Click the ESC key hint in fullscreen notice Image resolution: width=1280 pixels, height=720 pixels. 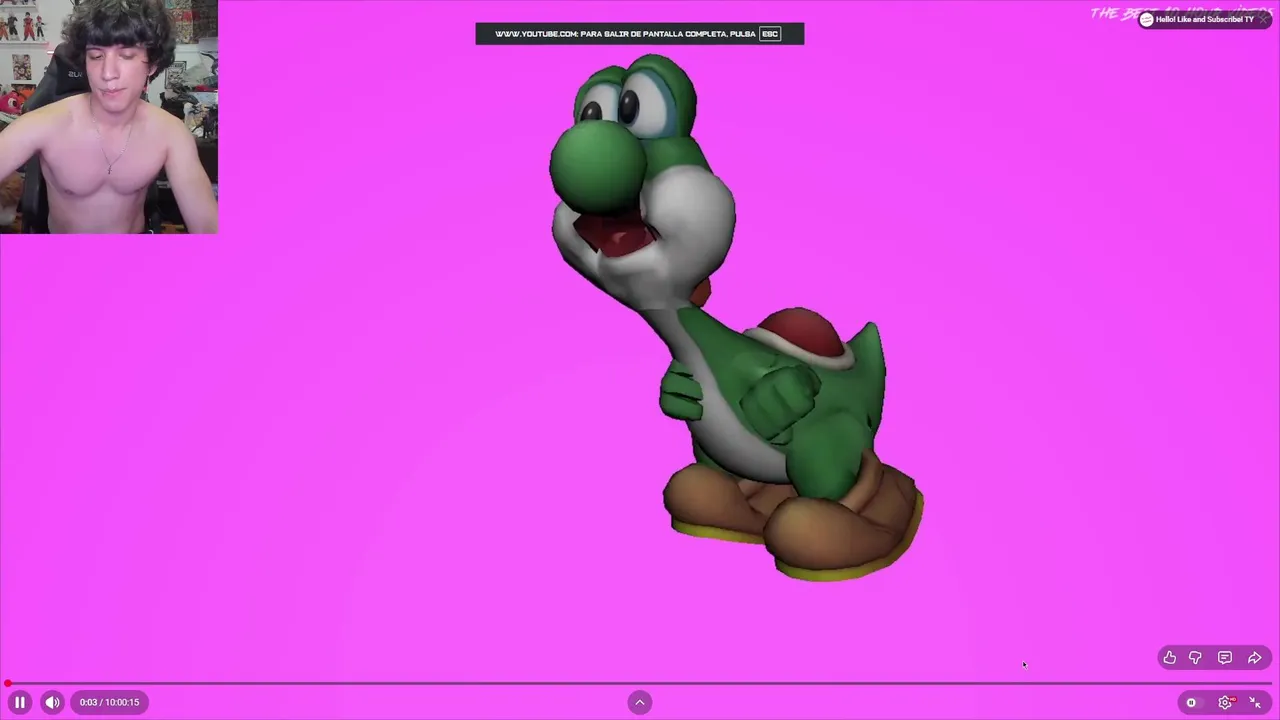coord(770,34)
